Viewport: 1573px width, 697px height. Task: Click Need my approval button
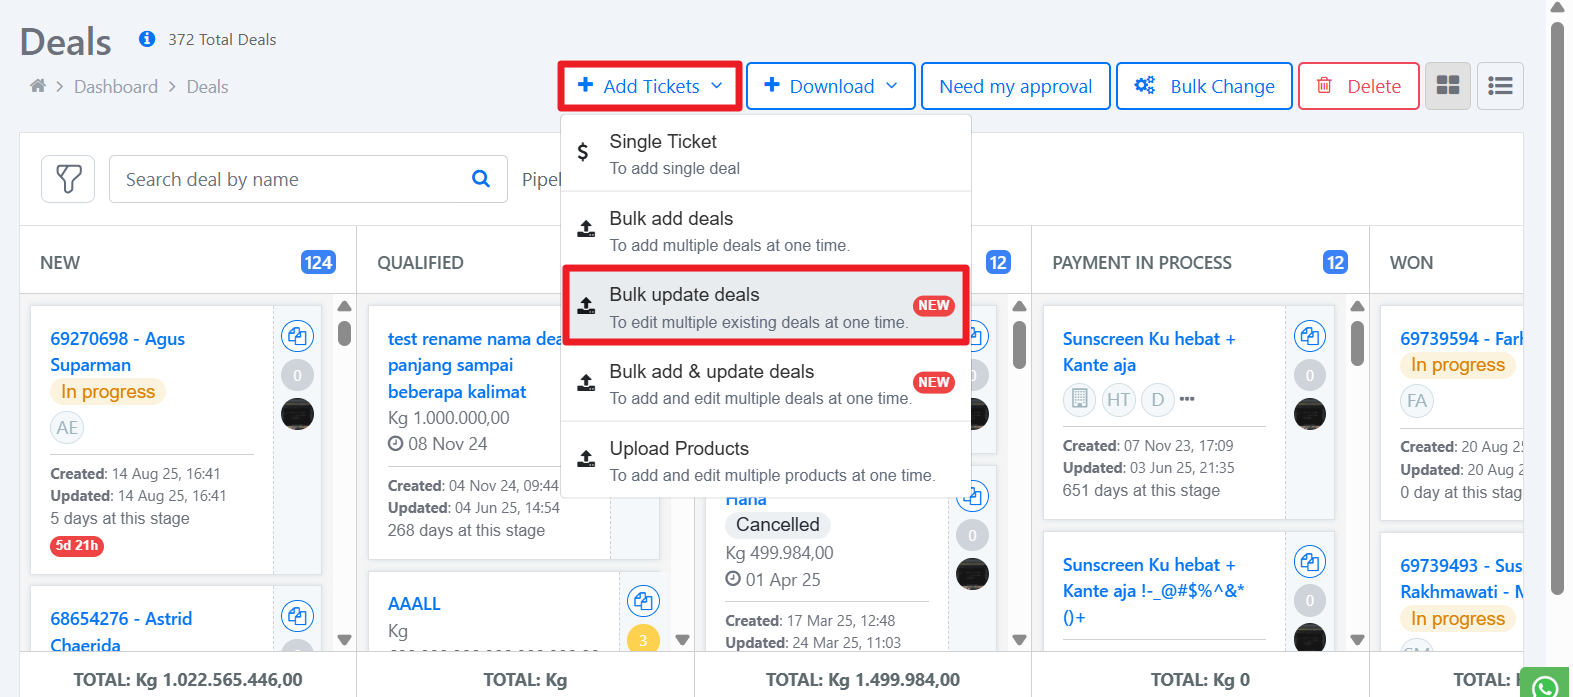click(1015, 86)
